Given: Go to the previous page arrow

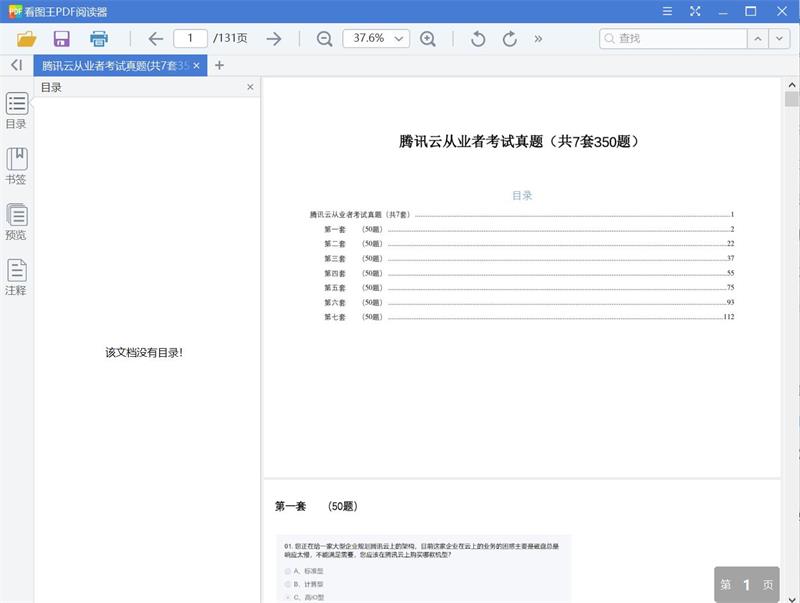Looking at the screenshot, I should pyautogui.click(x=156, y=39).
